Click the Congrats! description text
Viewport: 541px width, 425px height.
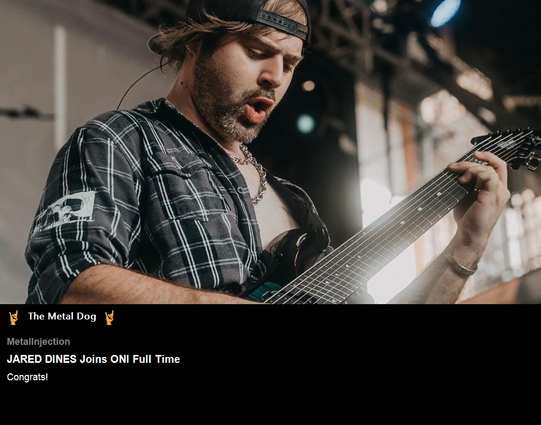pyautogui.click(x=27, y=377)
